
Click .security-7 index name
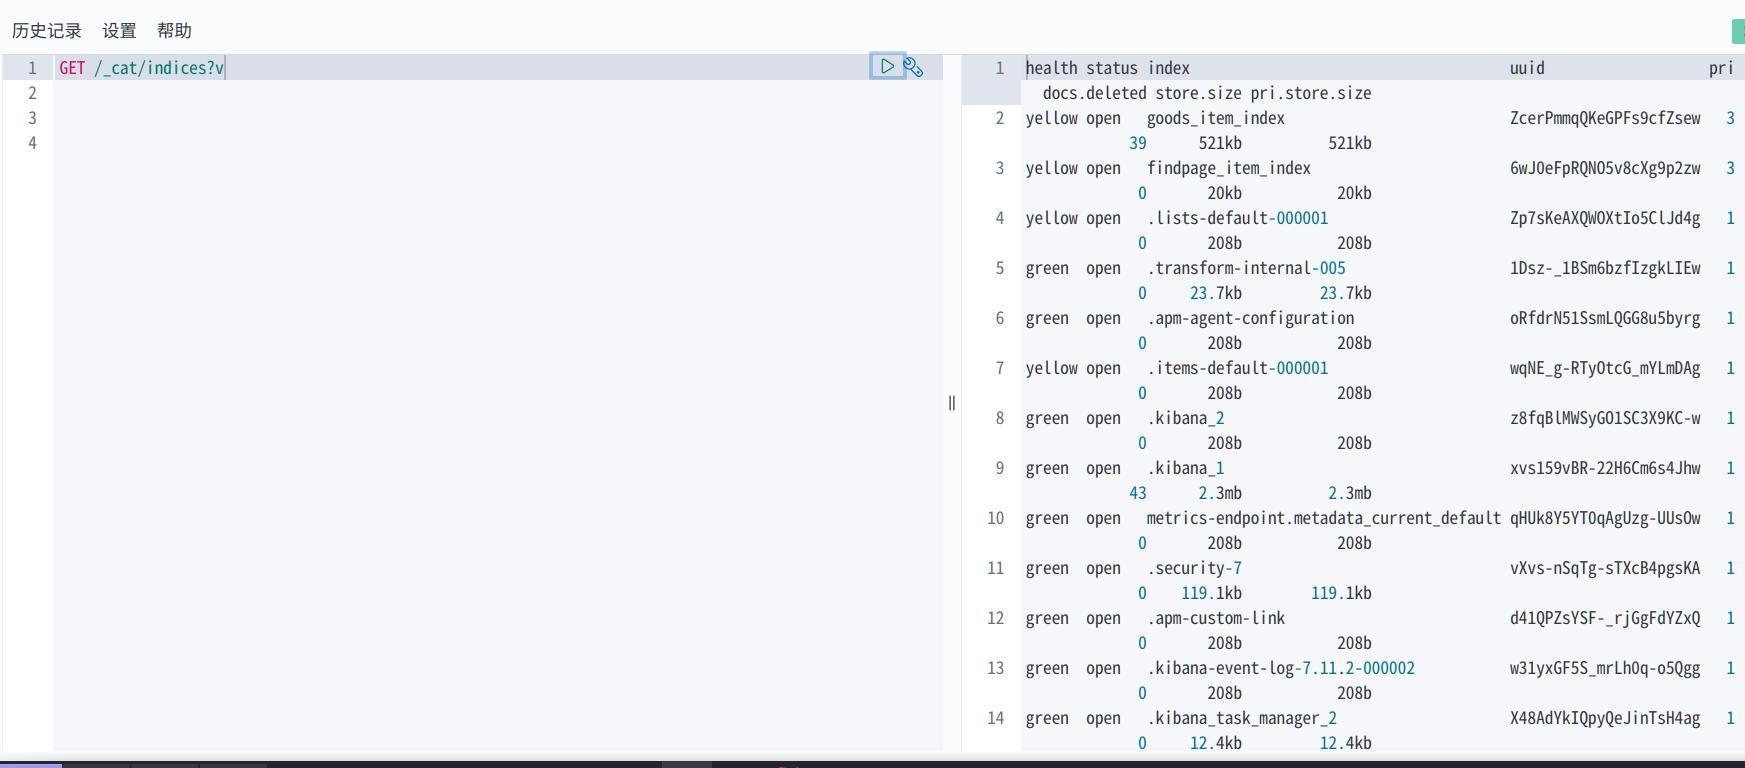pos(1194,568)
